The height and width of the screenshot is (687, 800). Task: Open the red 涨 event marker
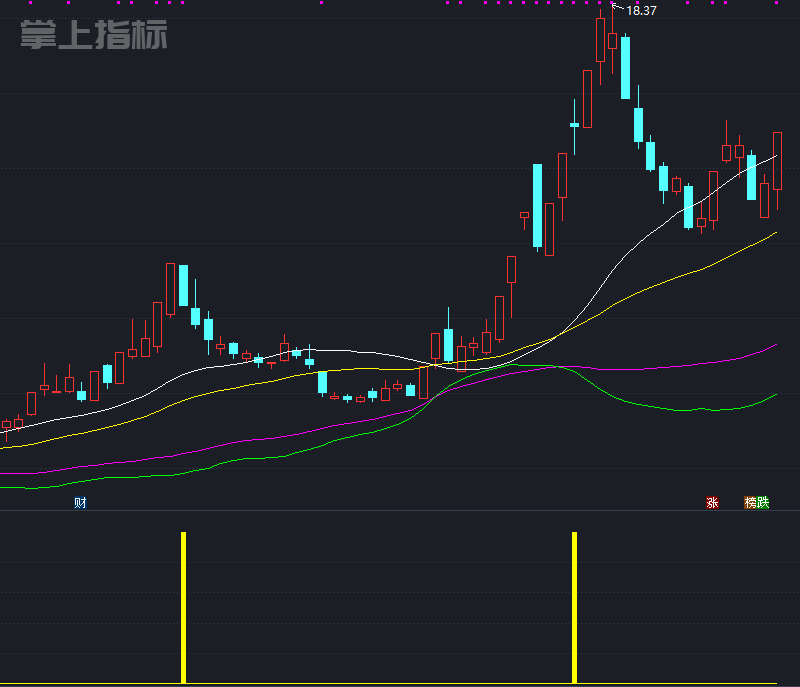click(712, 503)
